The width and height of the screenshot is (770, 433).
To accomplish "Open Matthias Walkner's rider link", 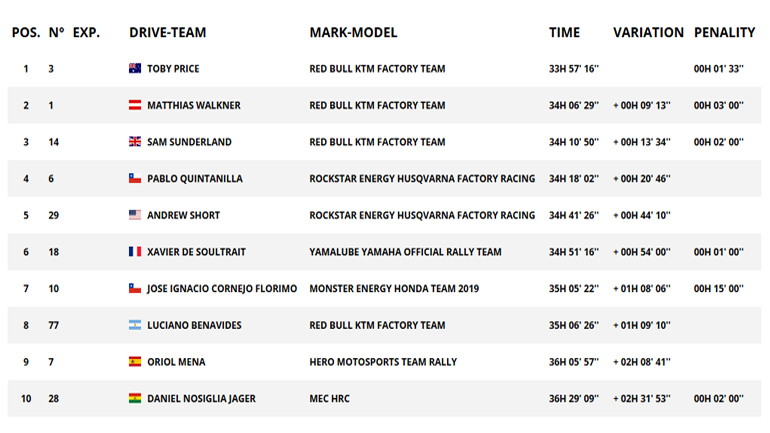I will [x=193, y=106].
